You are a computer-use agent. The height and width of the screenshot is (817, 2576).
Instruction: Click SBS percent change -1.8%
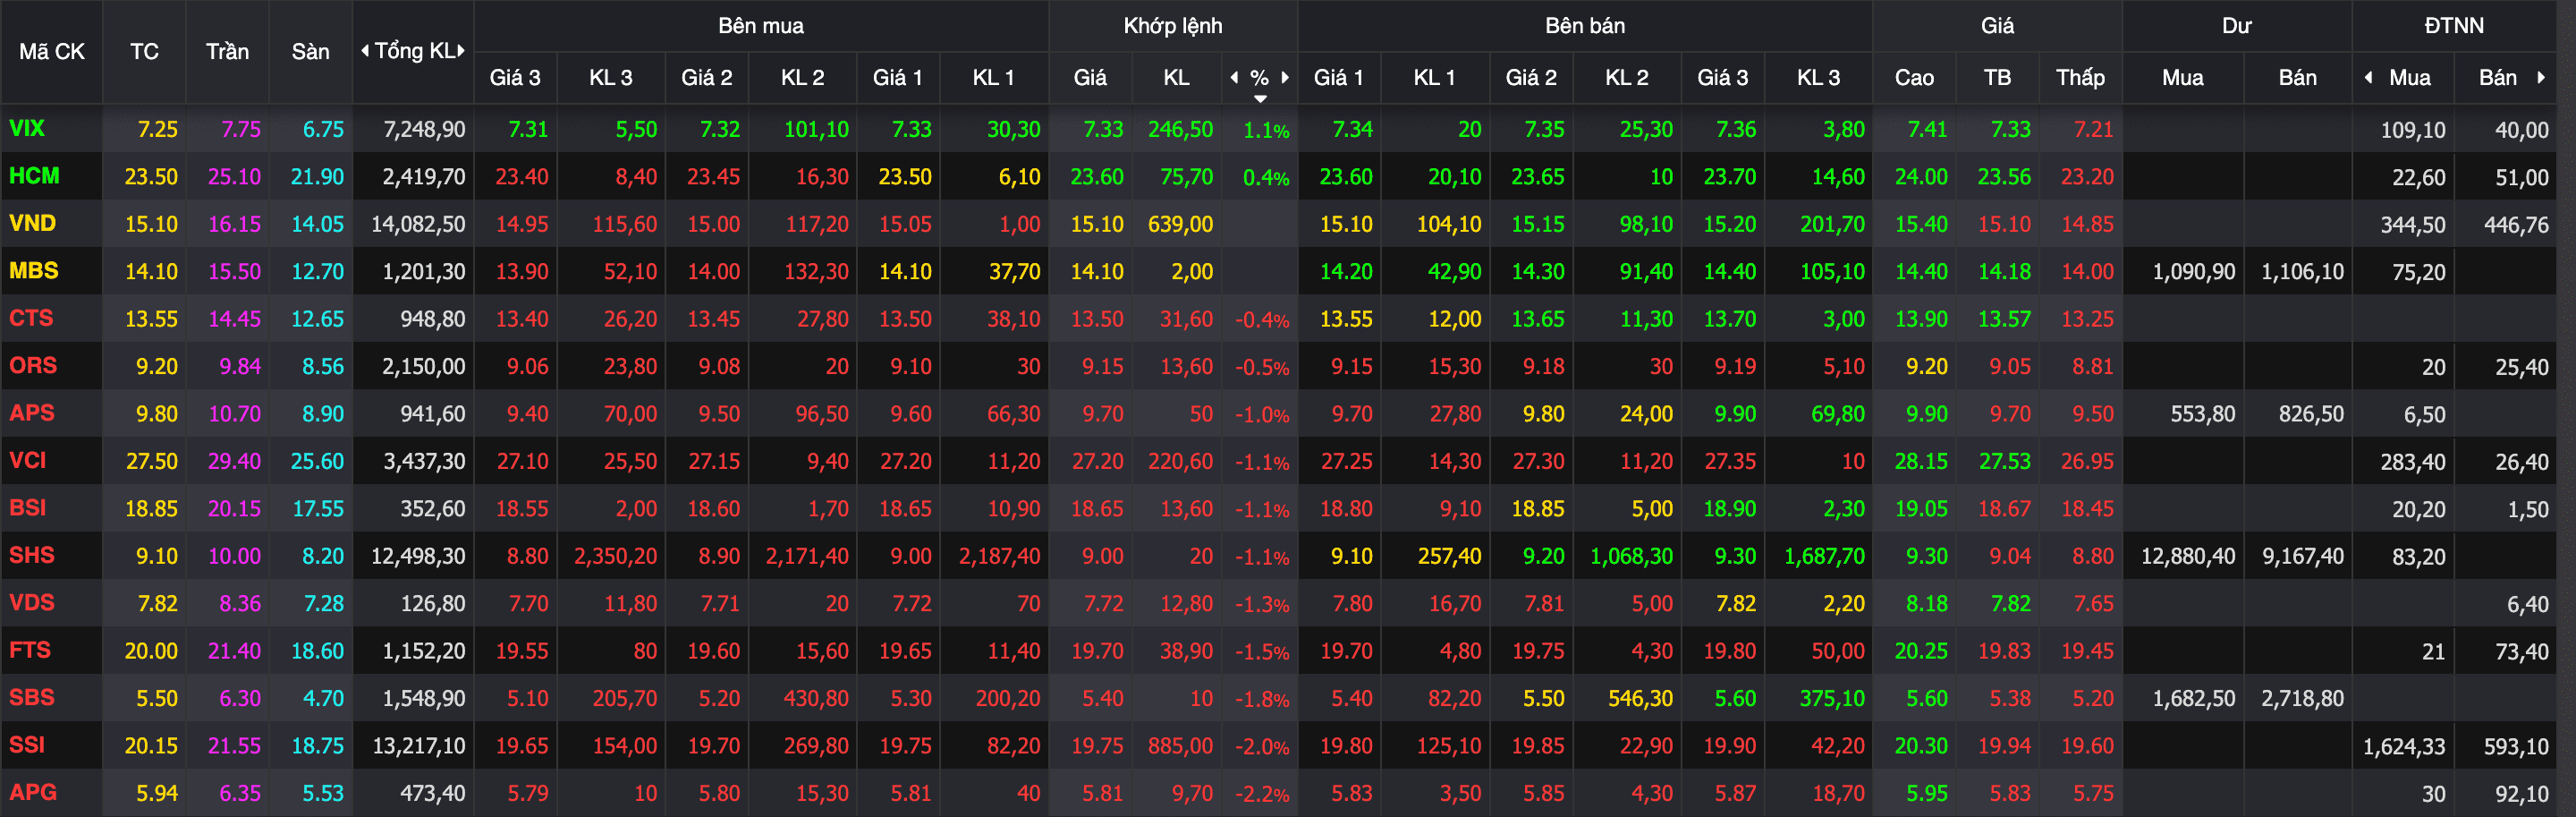[x=1262, y=699]
